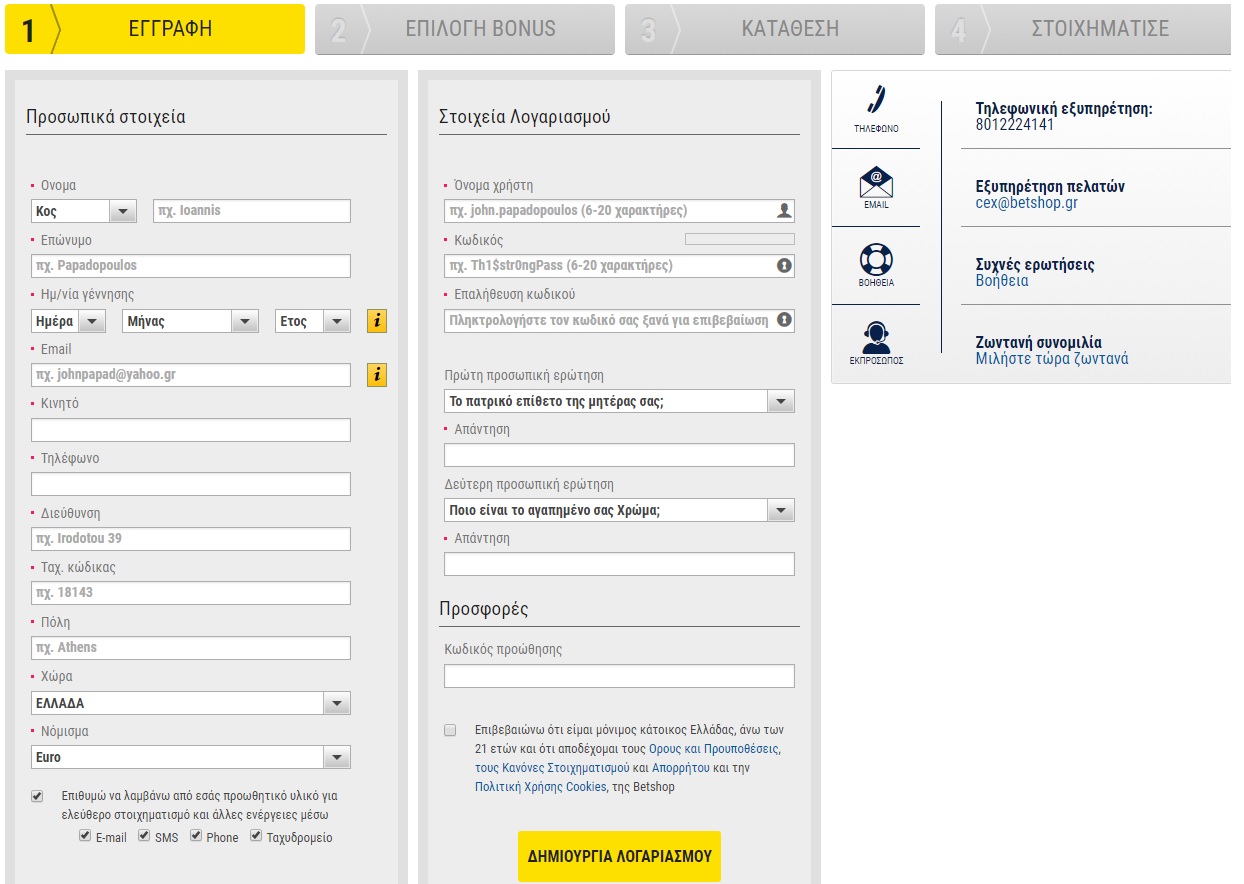Click the headset agent icon
This screenshot has width=1244, height=884.
pos(876,337)
